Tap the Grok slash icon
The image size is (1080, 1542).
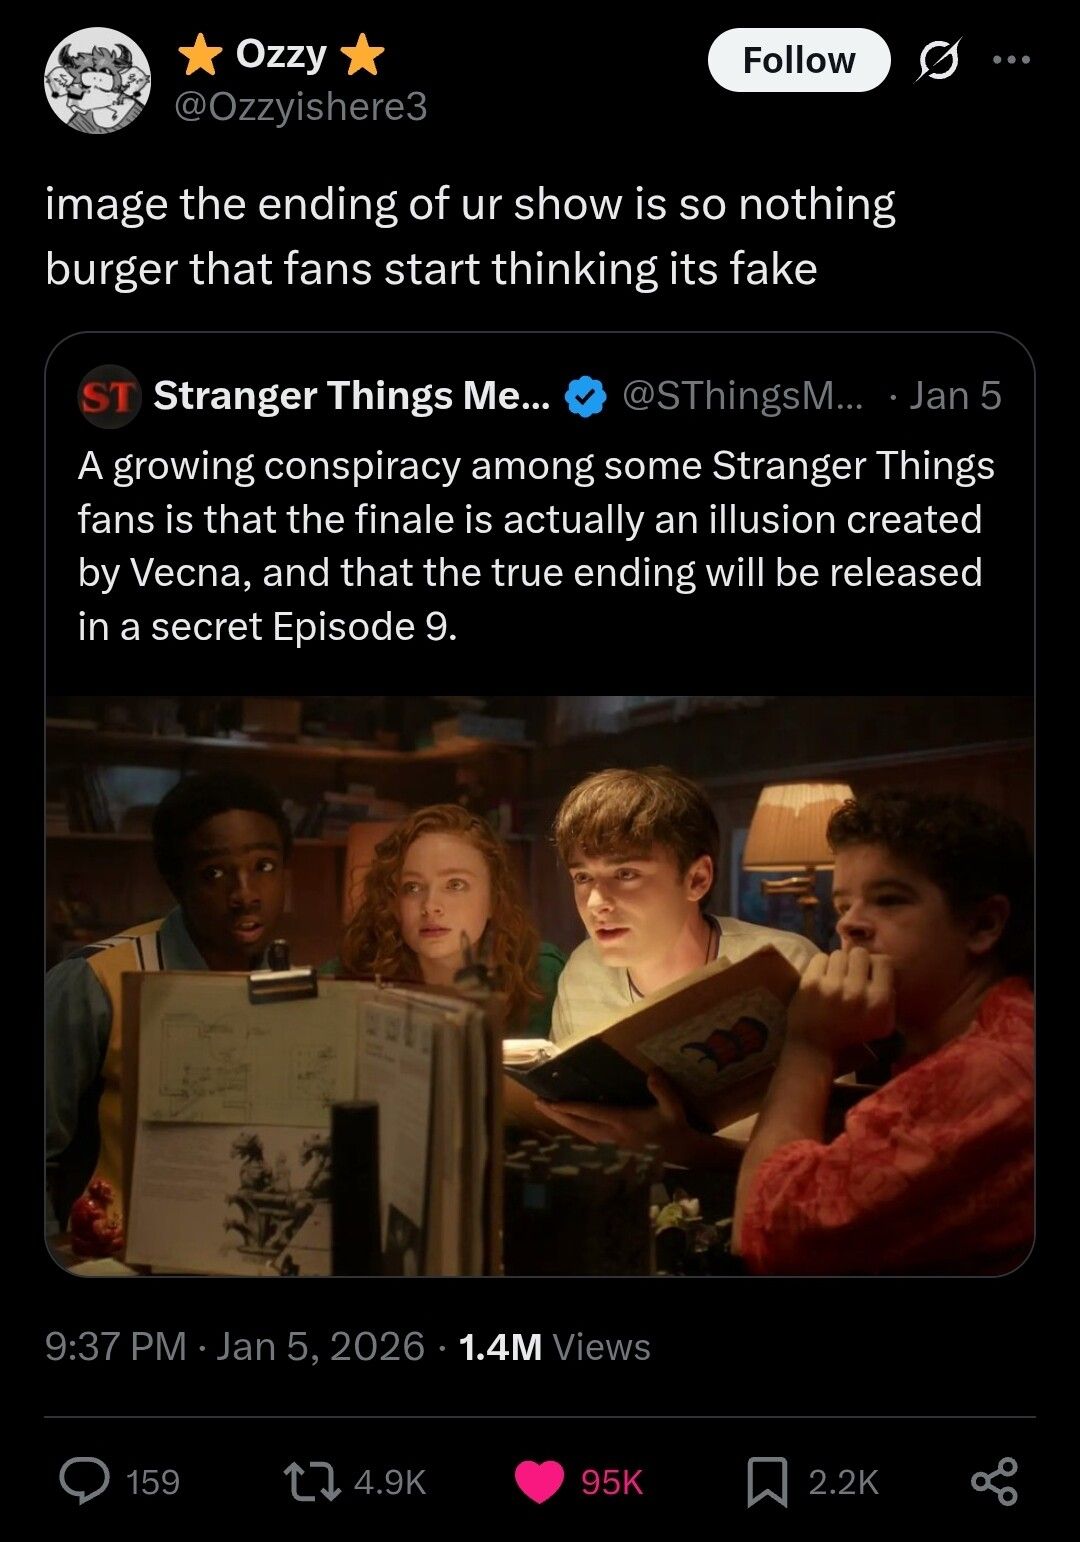click(939, 60)
